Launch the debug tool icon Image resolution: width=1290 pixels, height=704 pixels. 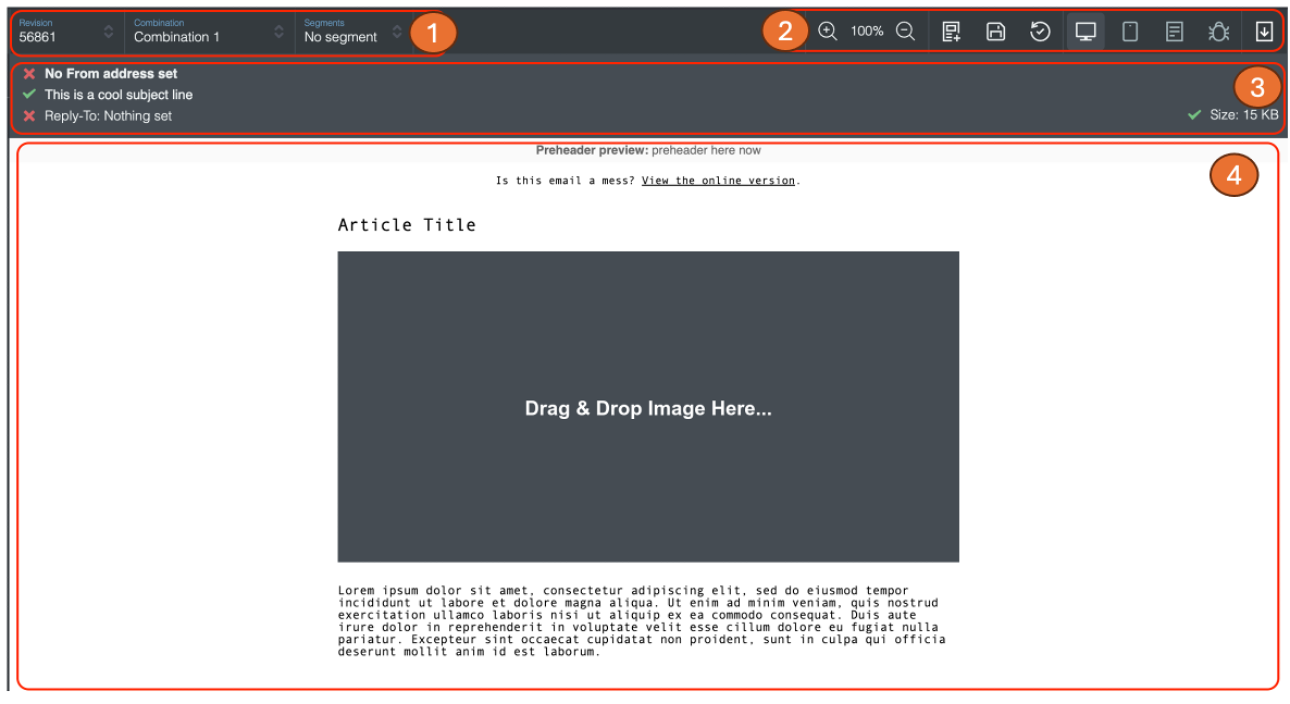(1219, 31)
